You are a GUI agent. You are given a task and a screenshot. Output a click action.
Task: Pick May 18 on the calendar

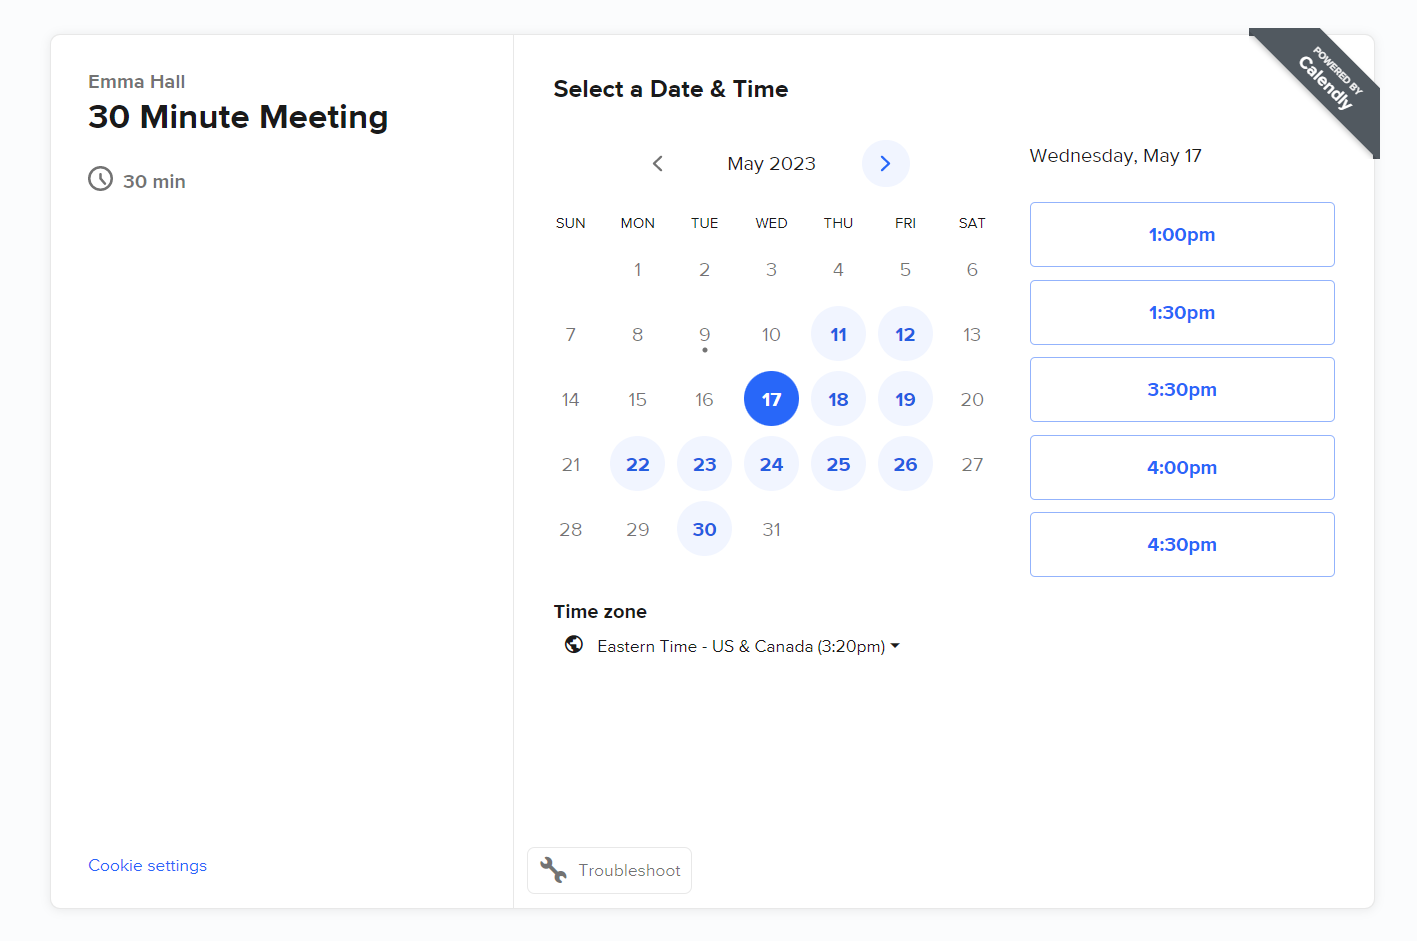tap(838, 399)
